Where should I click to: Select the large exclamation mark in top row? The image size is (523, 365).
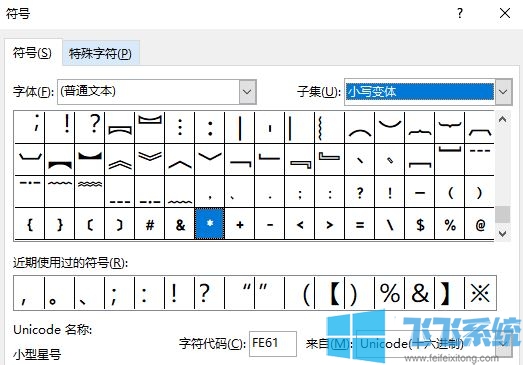59,127
